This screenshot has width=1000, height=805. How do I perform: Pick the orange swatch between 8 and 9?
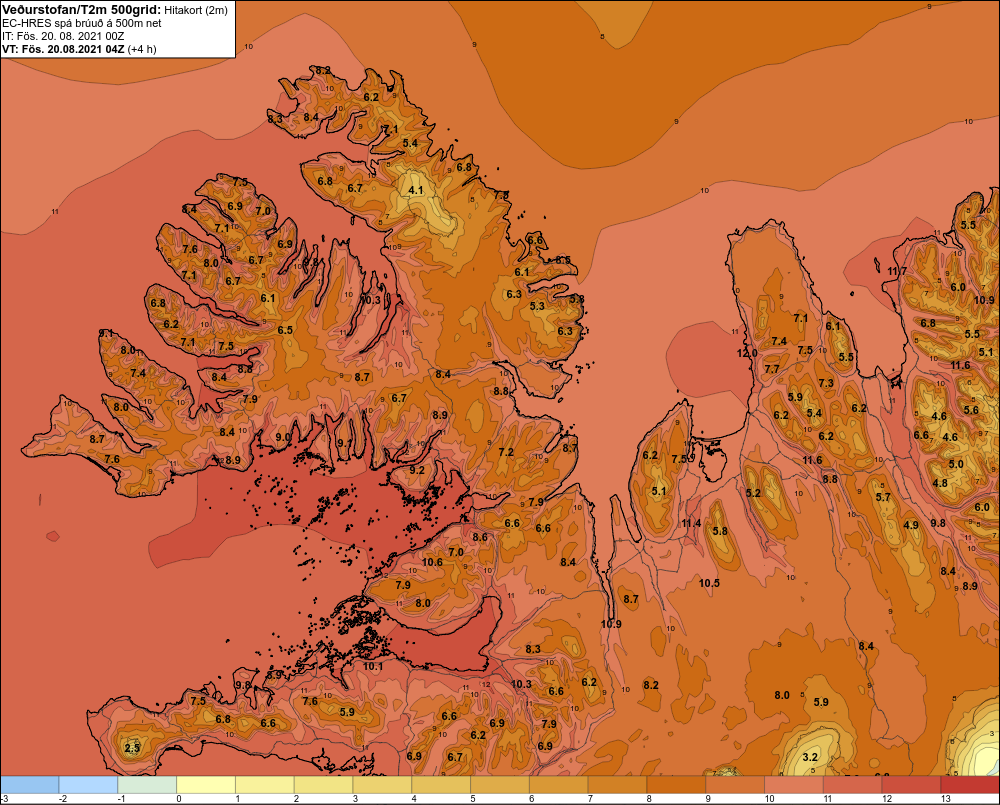pyautogui.click(x=676, y=785)
